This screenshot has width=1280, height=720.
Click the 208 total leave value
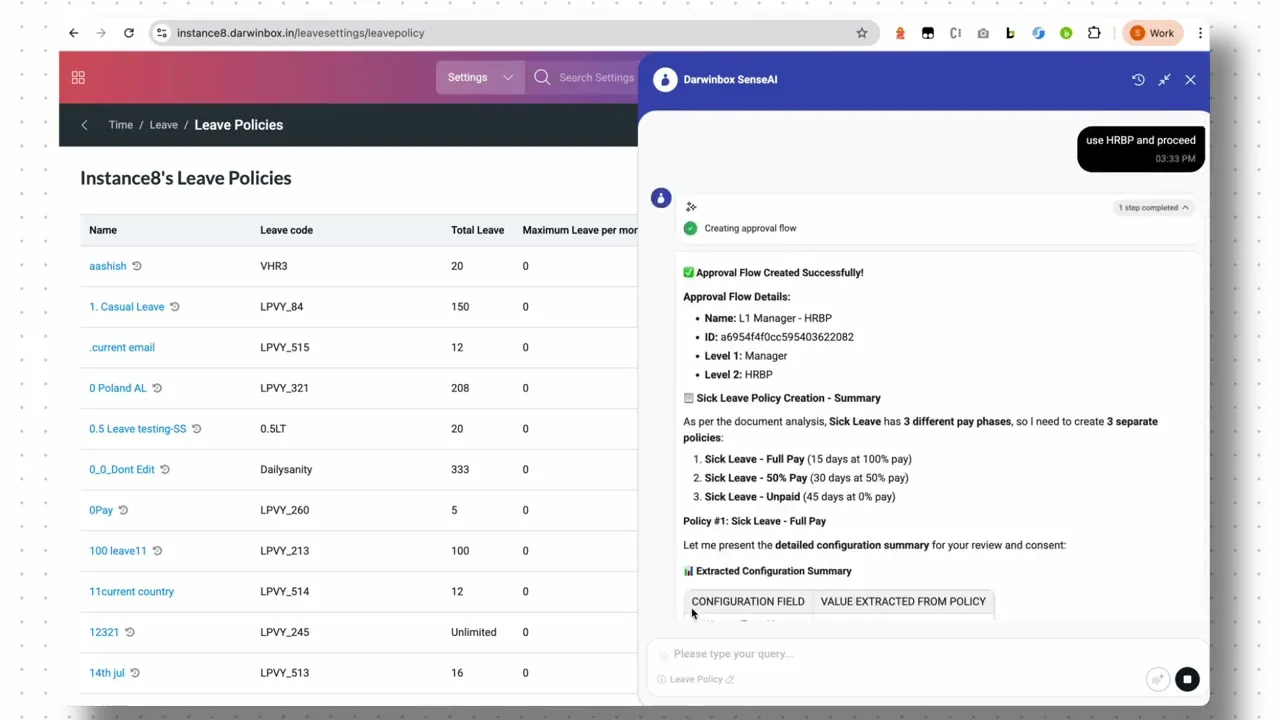pyautogui.click(x=460, y=388)
